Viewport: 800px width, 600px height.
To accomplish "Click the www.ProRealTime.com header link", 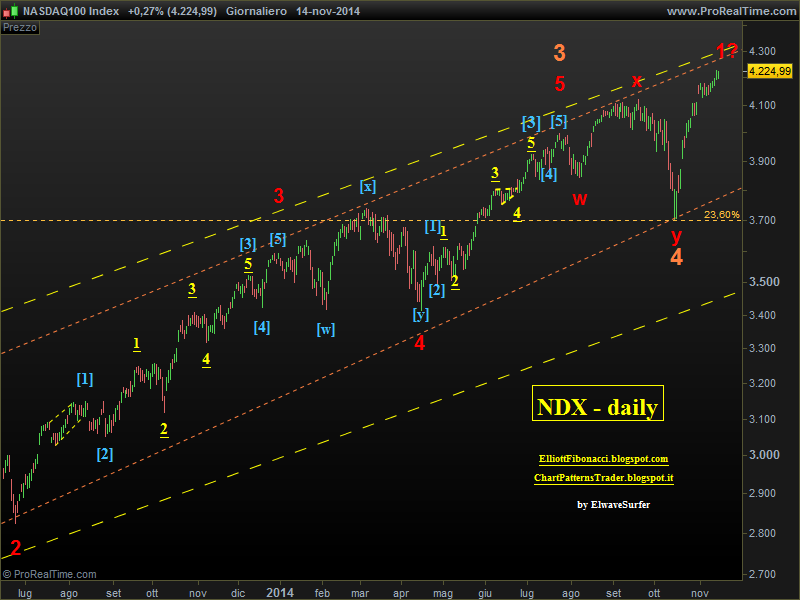I will point(732,11).
